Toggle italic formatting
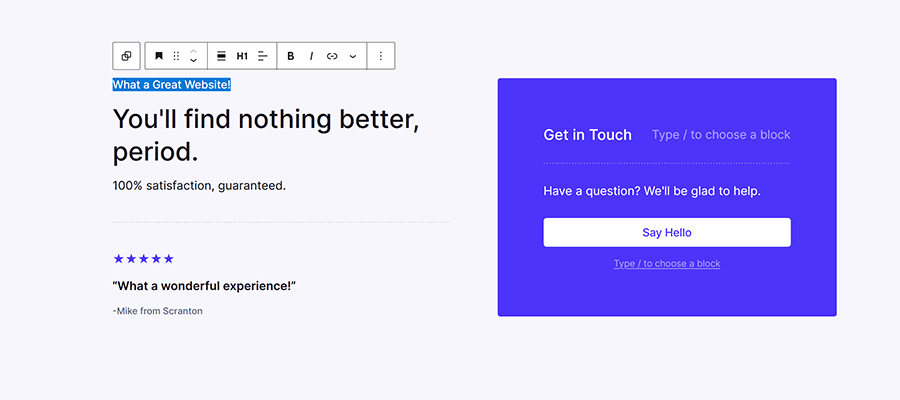This screenshot has width=900, height=400. [x=311, y=56]
